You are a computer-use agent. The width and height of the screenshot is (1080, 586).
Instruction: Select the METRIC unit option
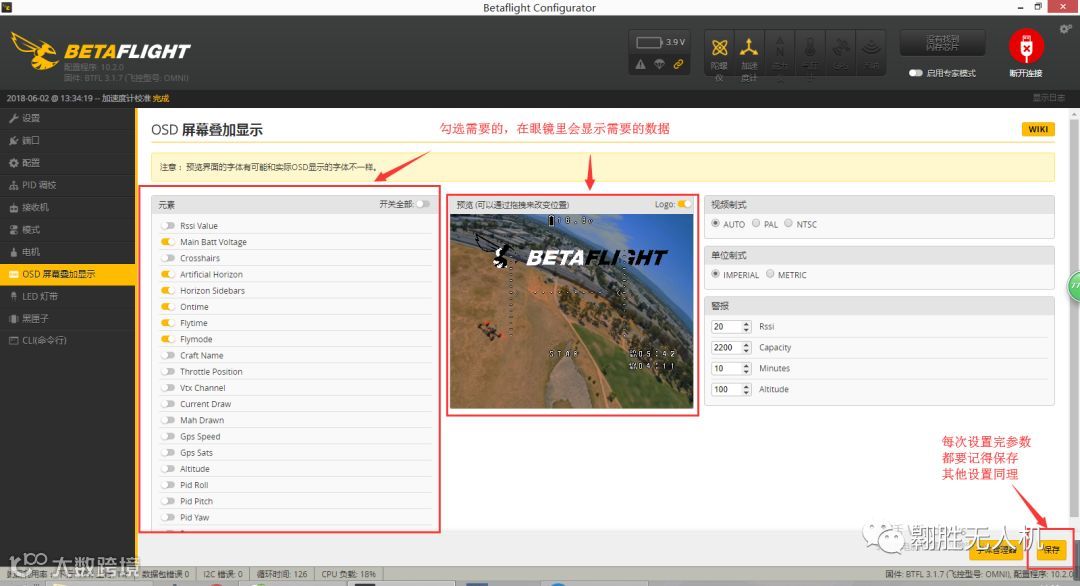pyautogui.click(x=770, y=274)
